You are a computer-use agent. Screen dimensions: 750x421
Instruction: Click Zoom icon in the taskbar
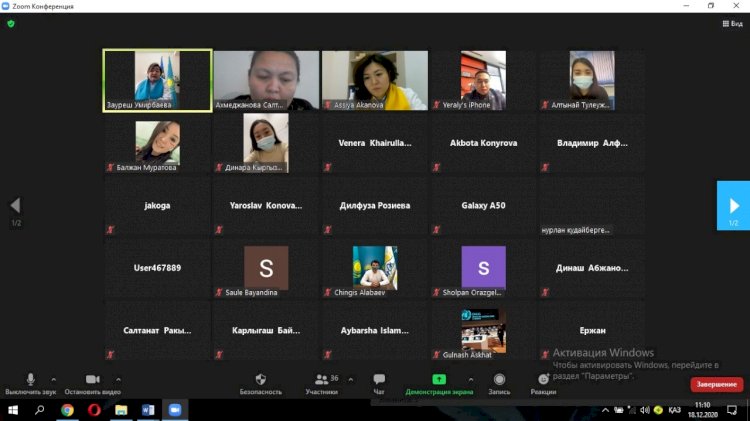click(x=175, y=410)
